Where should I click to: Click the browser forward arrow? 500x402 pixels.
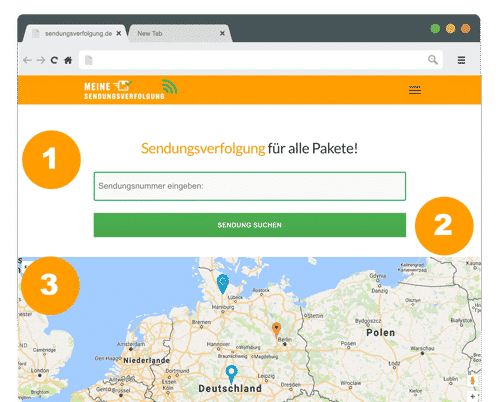[41, 60]
